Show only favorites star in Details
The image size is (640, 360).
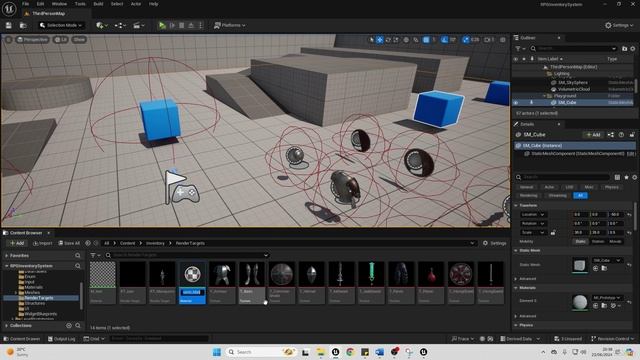[626, 177]
